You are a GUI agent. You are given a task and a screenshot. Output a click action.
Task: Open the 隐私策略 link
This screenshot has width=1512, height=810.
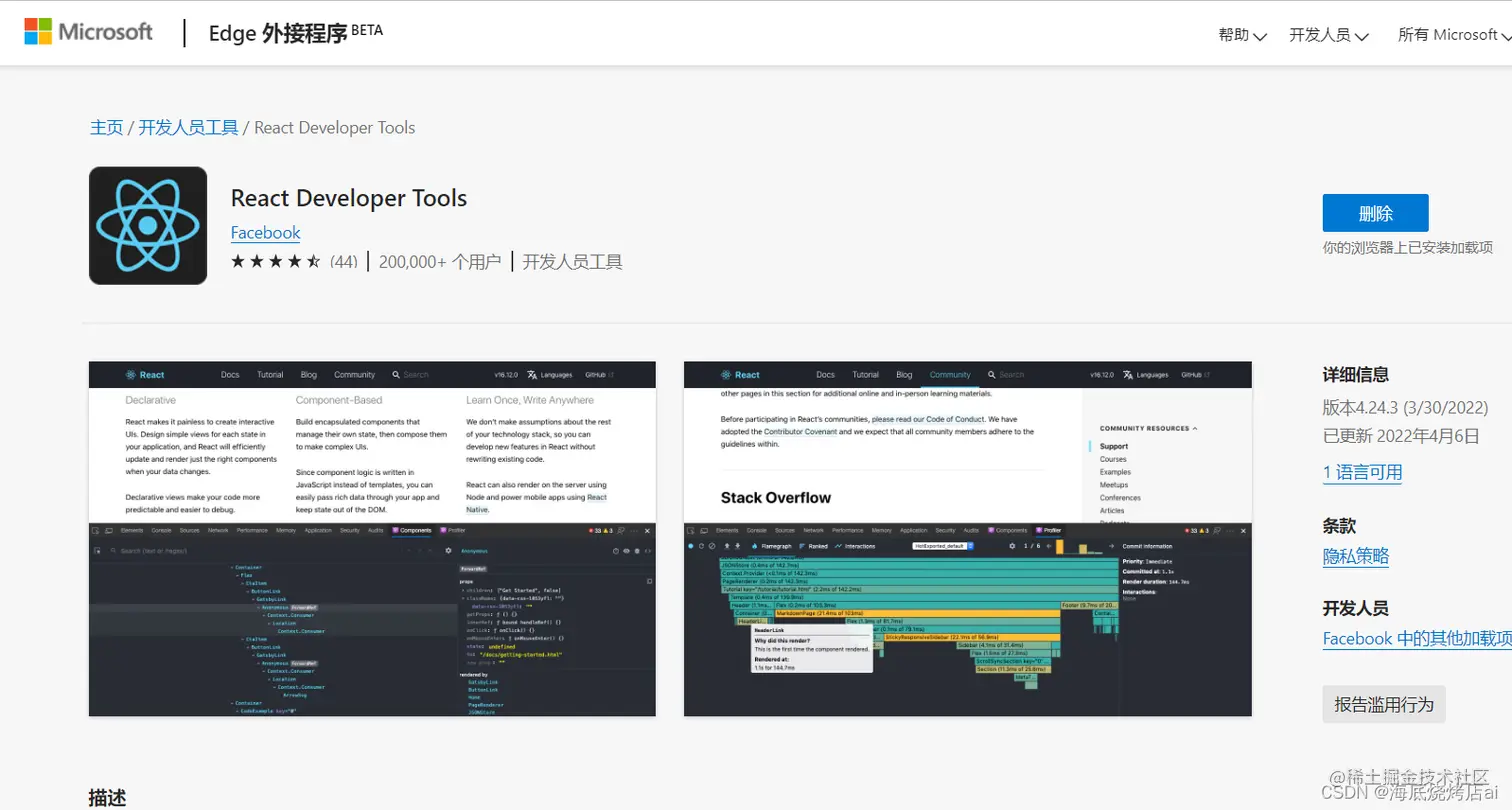click(1356, 557)
